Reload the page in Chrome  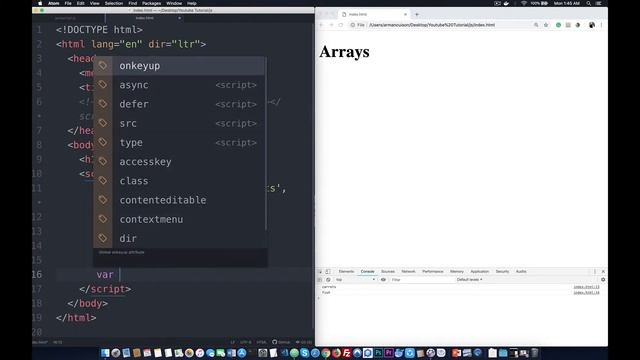pos(341,25)
